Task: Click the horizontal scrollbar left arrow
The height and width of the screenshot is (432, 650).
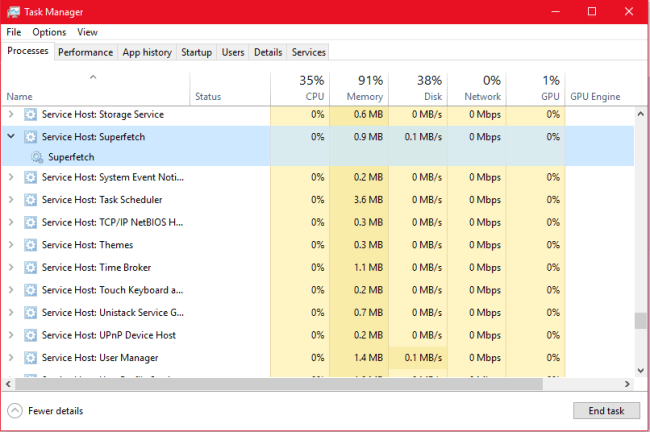Action: pyautogui.click(x=8, y=384)
